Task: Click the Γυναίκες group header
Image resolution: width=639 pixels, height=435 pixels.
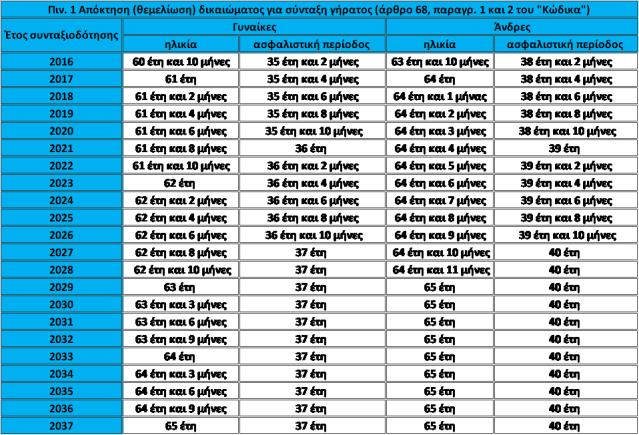Action: (254, 27)
